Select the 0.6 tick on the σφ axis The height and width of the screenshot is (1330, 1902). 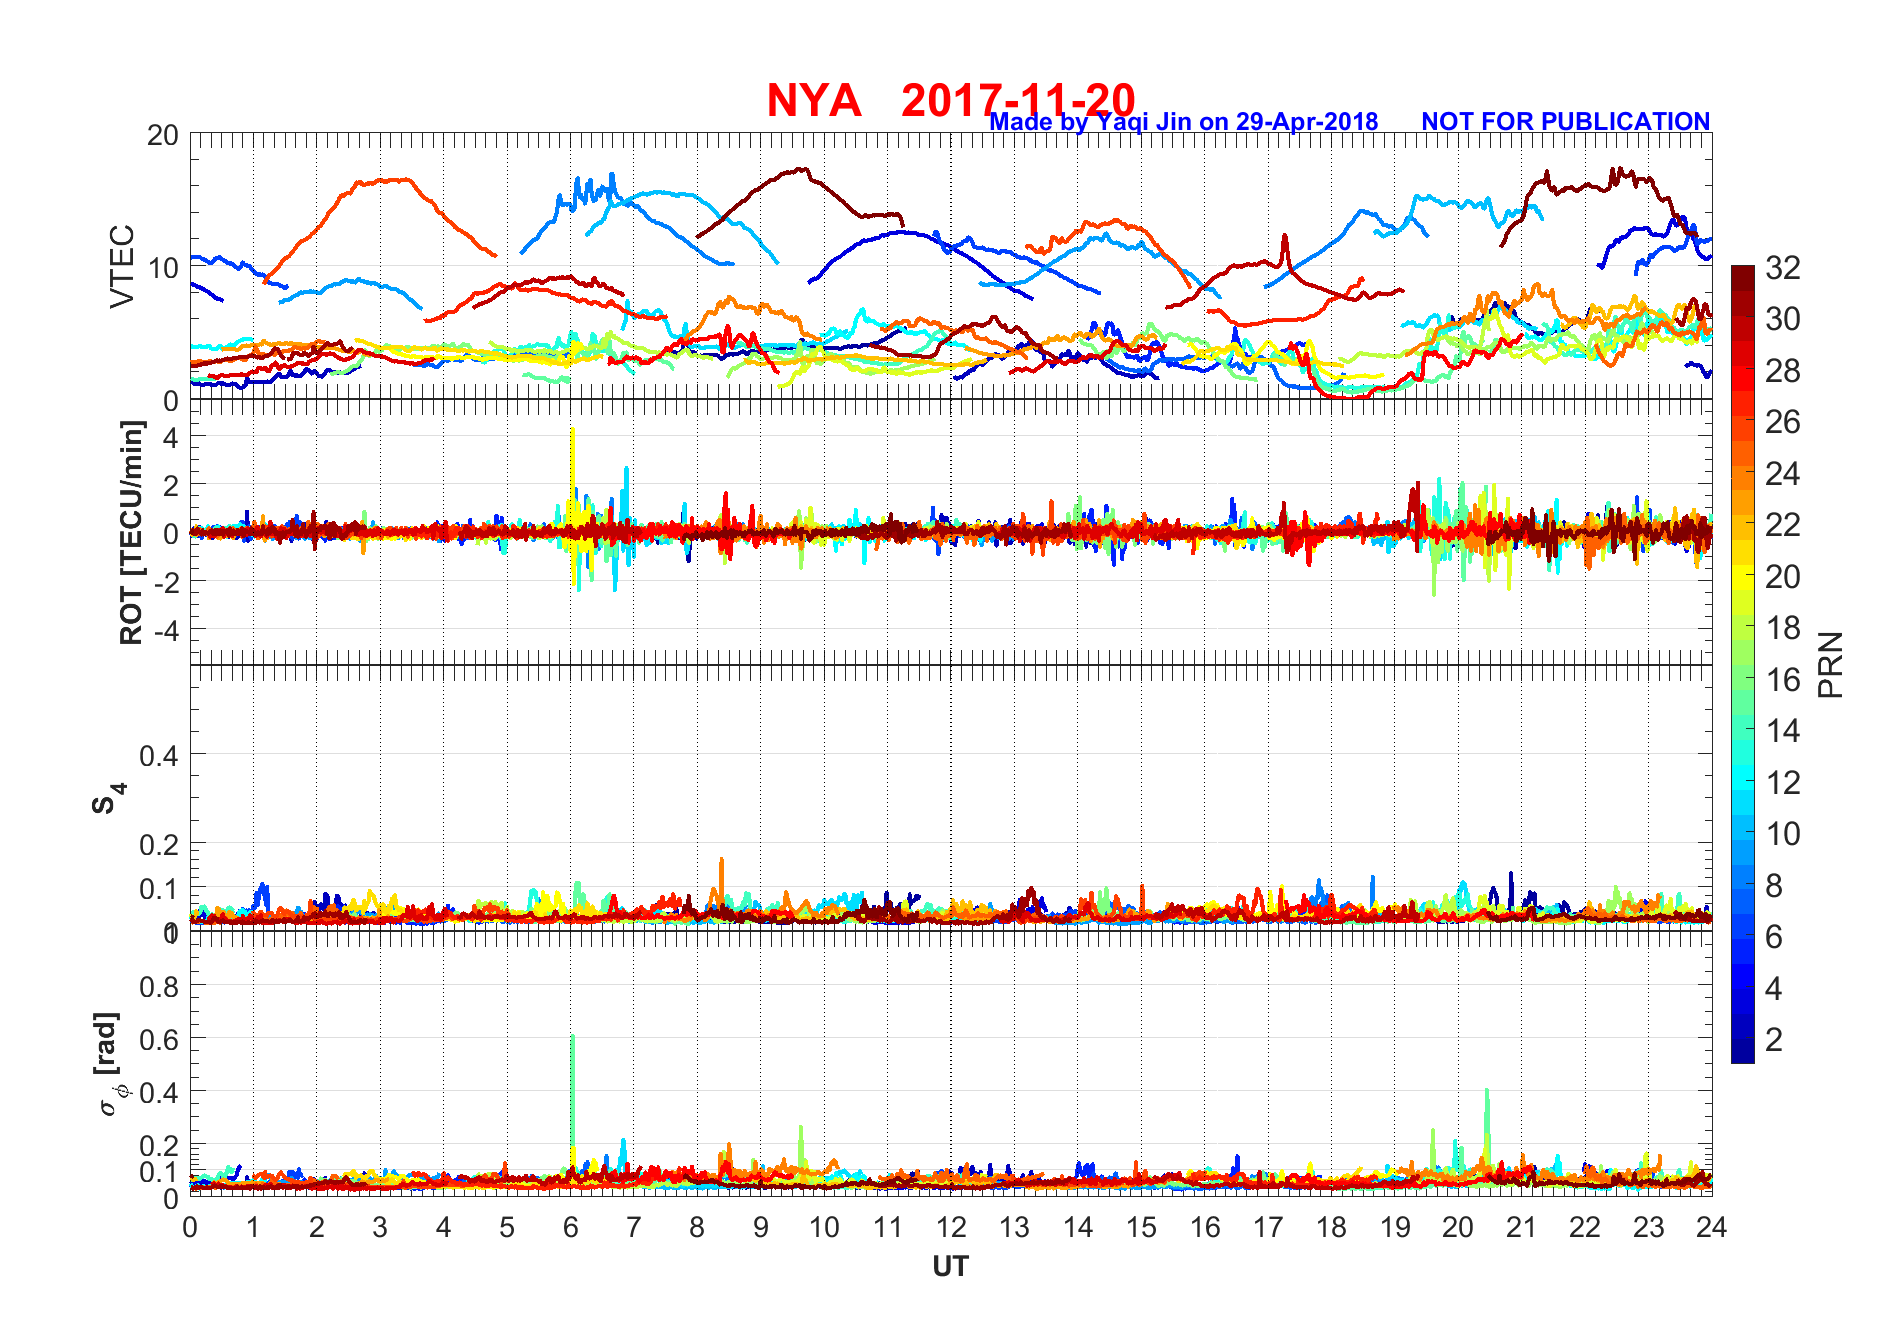point(159,1039)
